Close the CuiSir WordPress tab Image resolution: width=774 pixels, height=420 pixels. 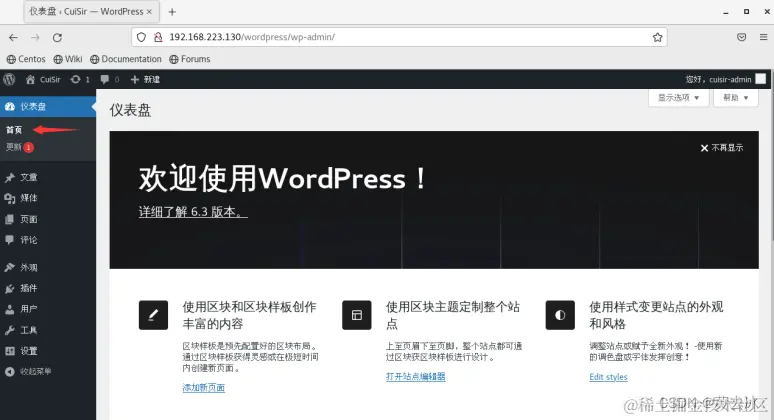click(149, 11)
